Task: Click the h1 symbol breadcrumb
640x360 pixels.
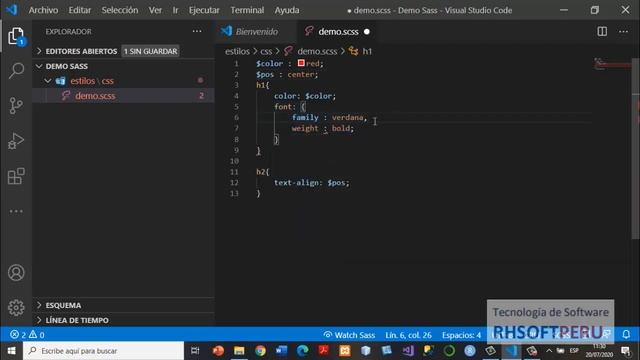Action: pos(367,51)
